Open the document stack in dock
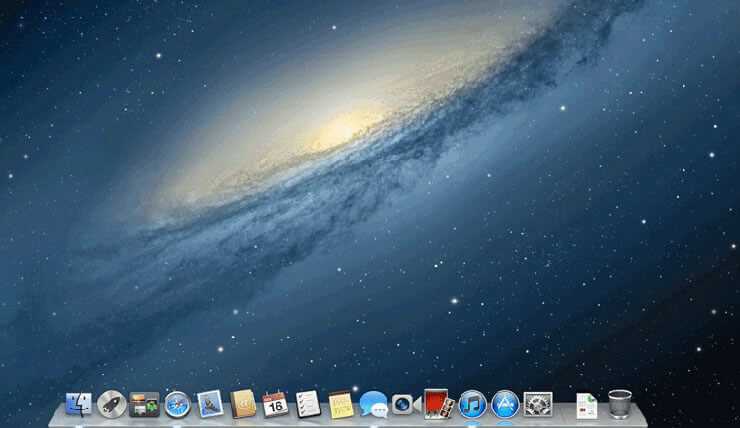The width and height of the screenshot is (740, 428). tap(587, 406)
